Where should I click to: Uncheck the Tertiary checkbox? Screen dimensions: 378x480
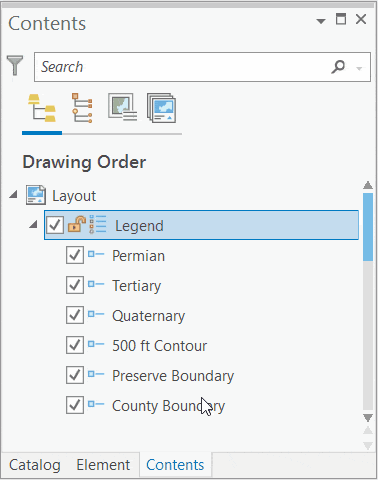click(75, 285)
